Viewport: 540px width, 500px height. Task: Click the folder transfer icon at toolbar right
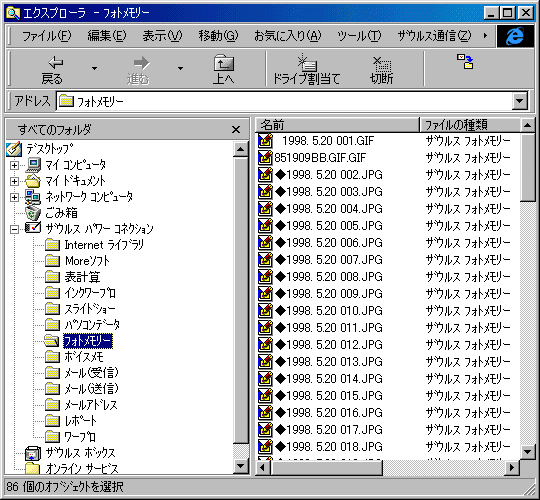coord(465,62)
